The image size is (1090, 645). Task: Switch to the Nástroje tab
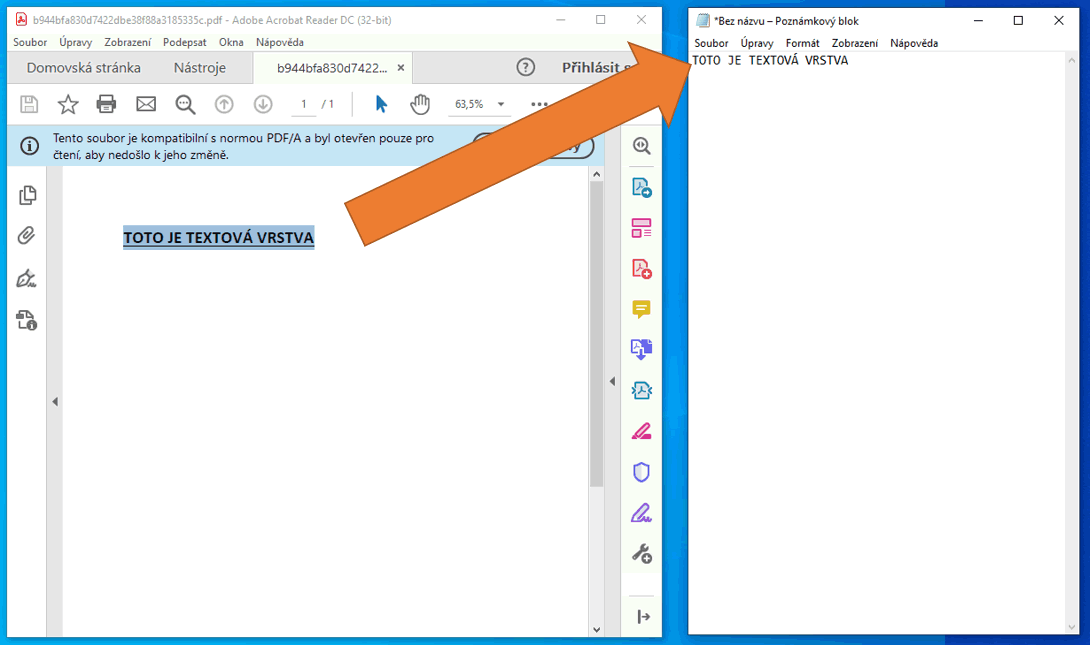[199, 68]
